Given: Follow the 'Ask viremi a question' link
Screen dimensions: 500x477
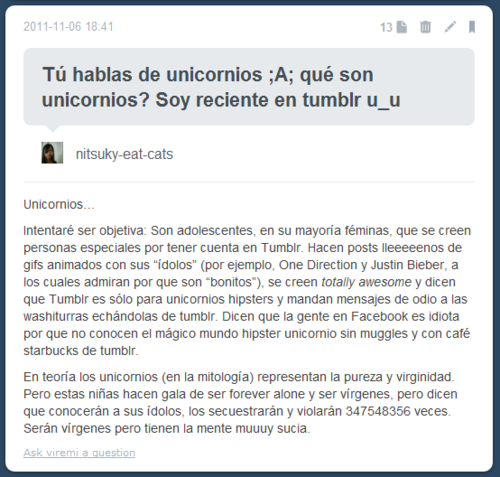Looking at the screenshot, I should (79, 452).
